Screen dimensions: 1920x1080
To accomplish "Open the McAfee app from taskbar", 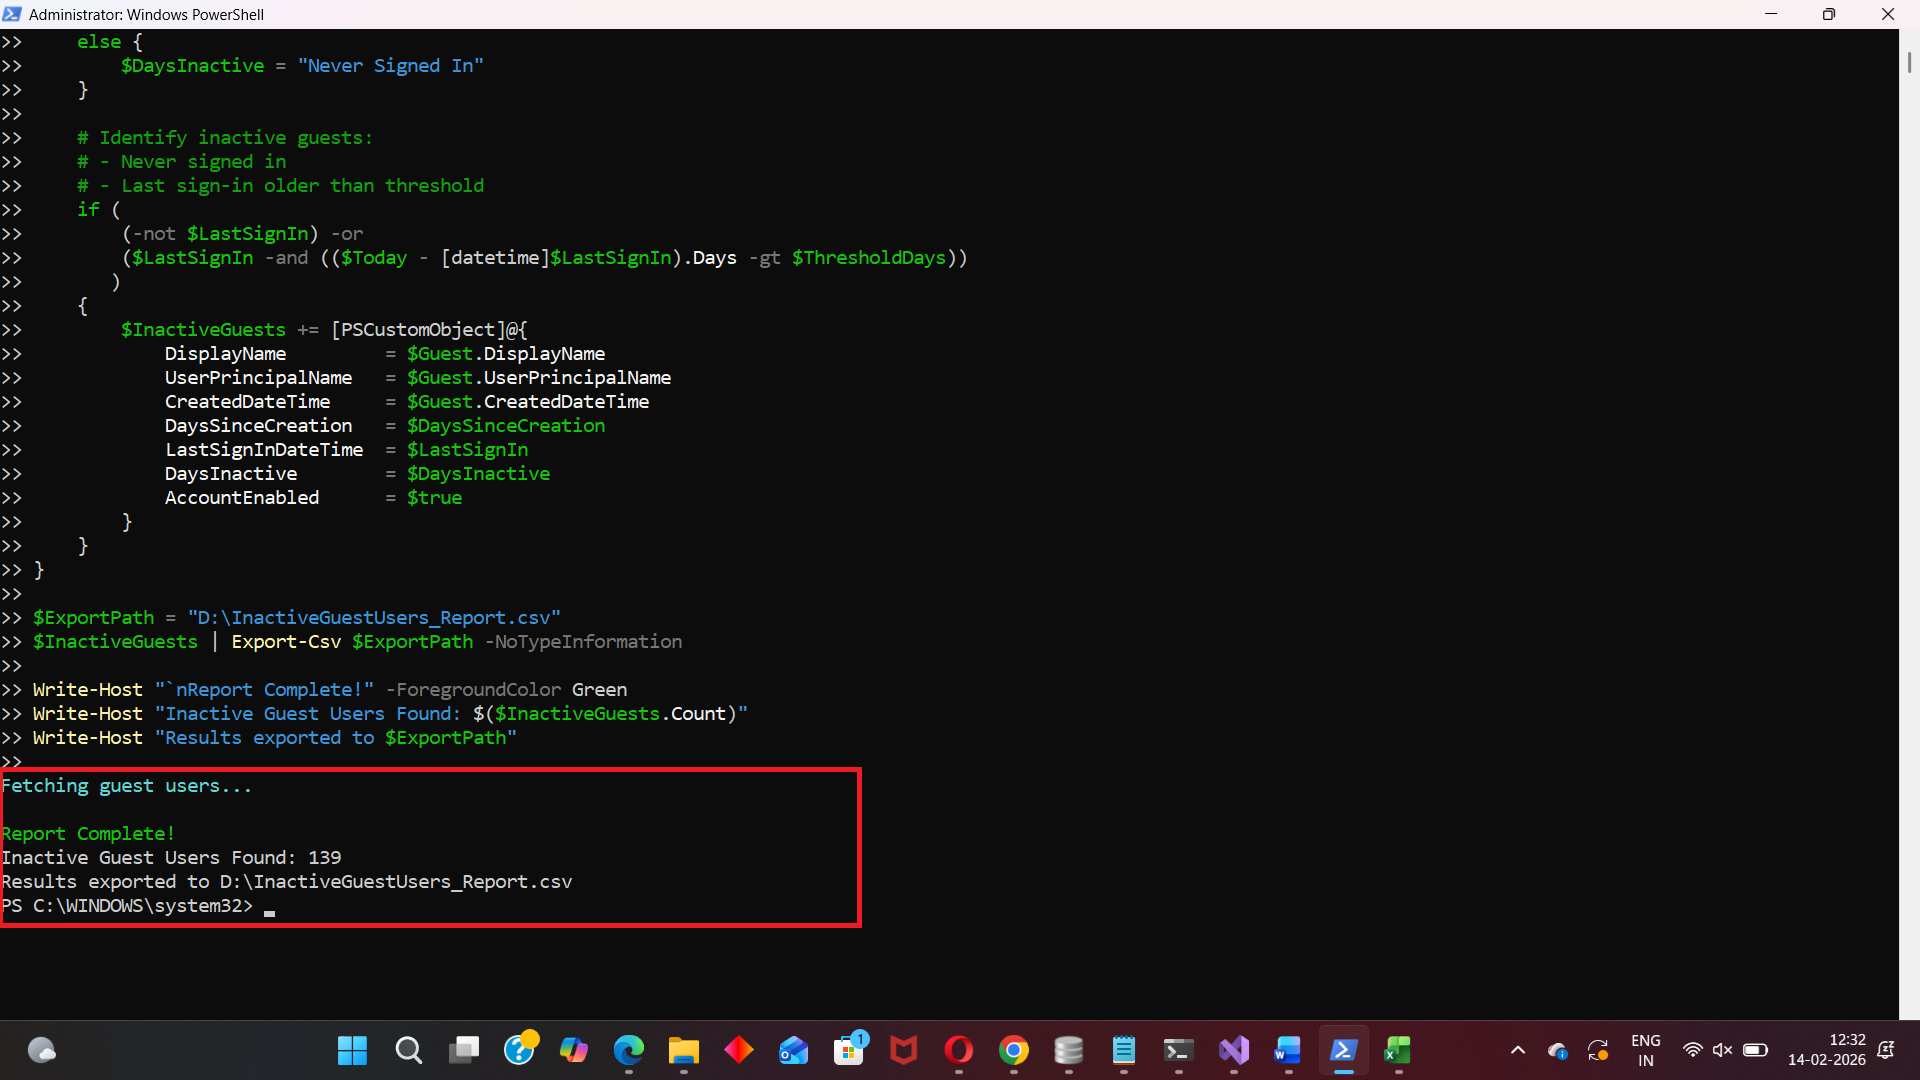I will pyautogui.click(x=904, y=1050).
